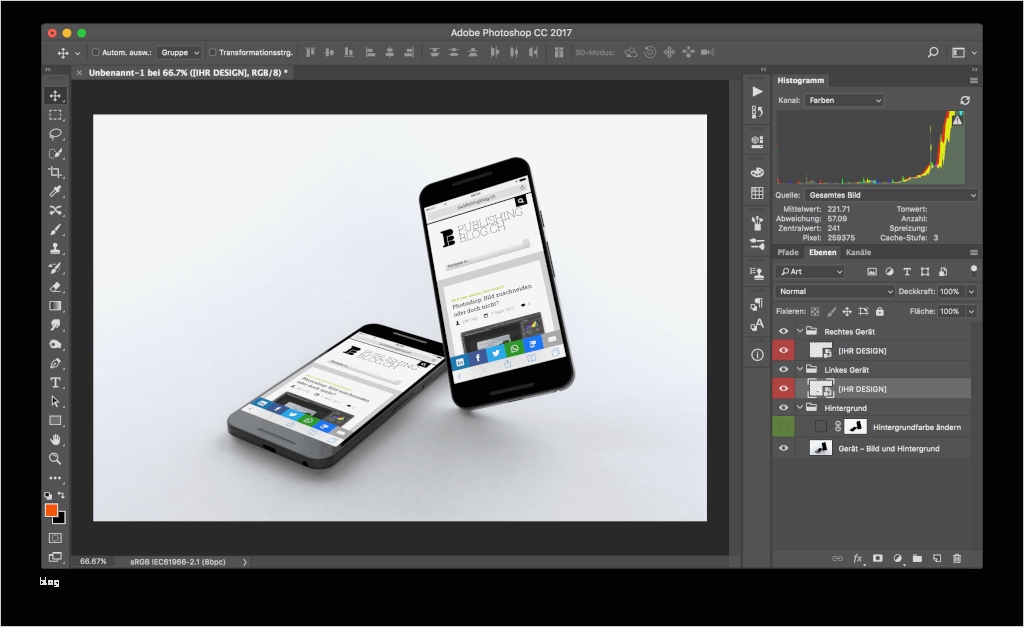This screenshot has height=627, width=1024.
Task: Switch to the Pfade tab
Action: click(788, 252)
